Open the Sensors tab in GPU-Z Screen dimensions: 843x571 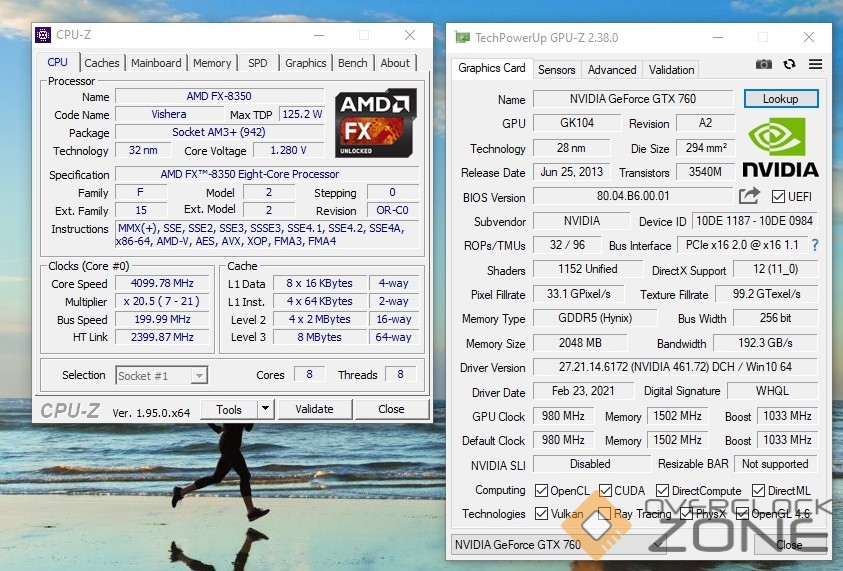click(556, 70)
